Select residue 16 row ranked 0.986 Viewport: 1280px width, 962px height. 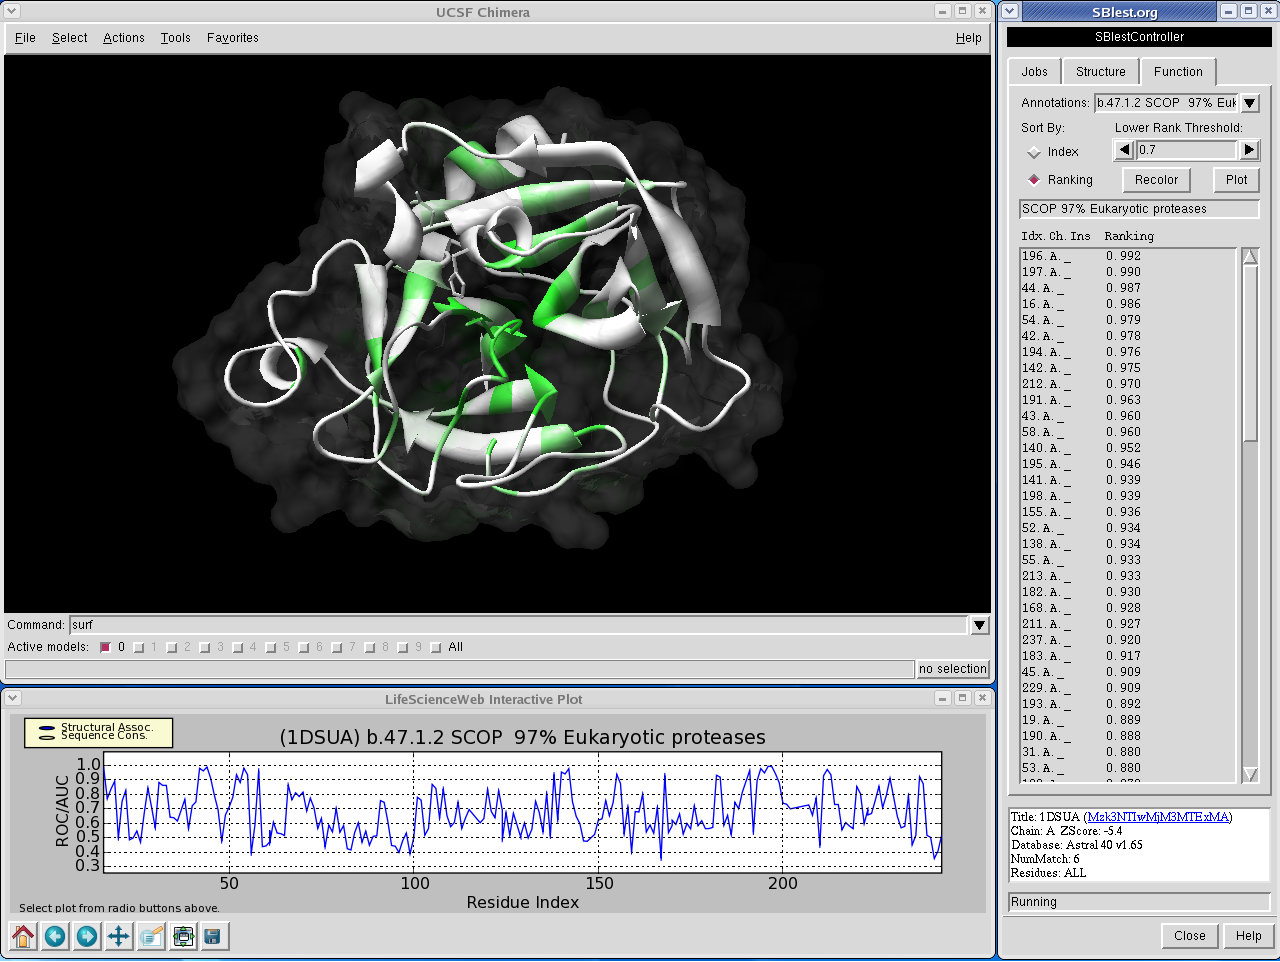pos(1128,304)
